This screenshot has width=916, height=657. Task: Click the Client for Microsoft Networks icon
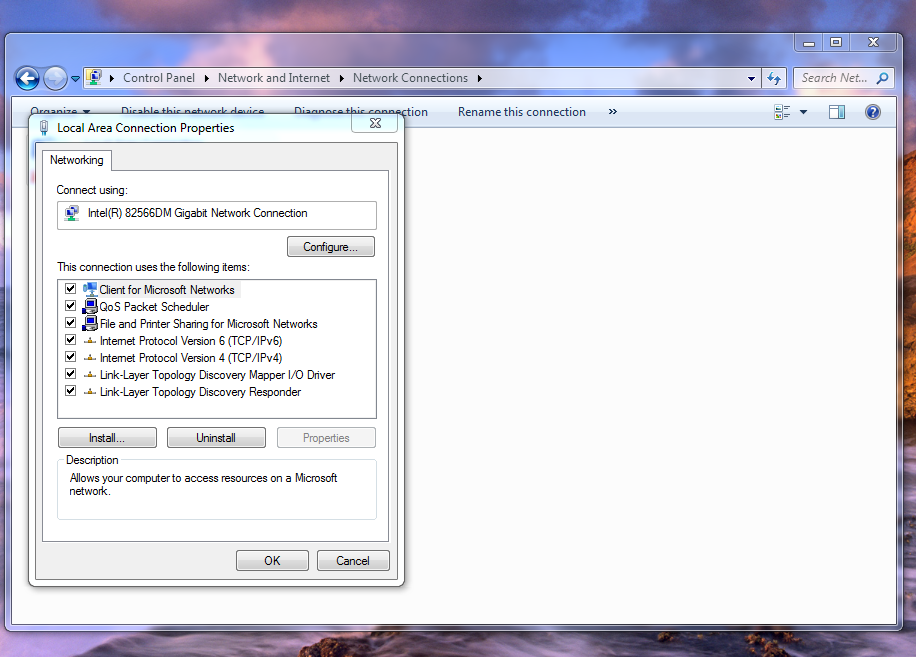pos(90,289)
